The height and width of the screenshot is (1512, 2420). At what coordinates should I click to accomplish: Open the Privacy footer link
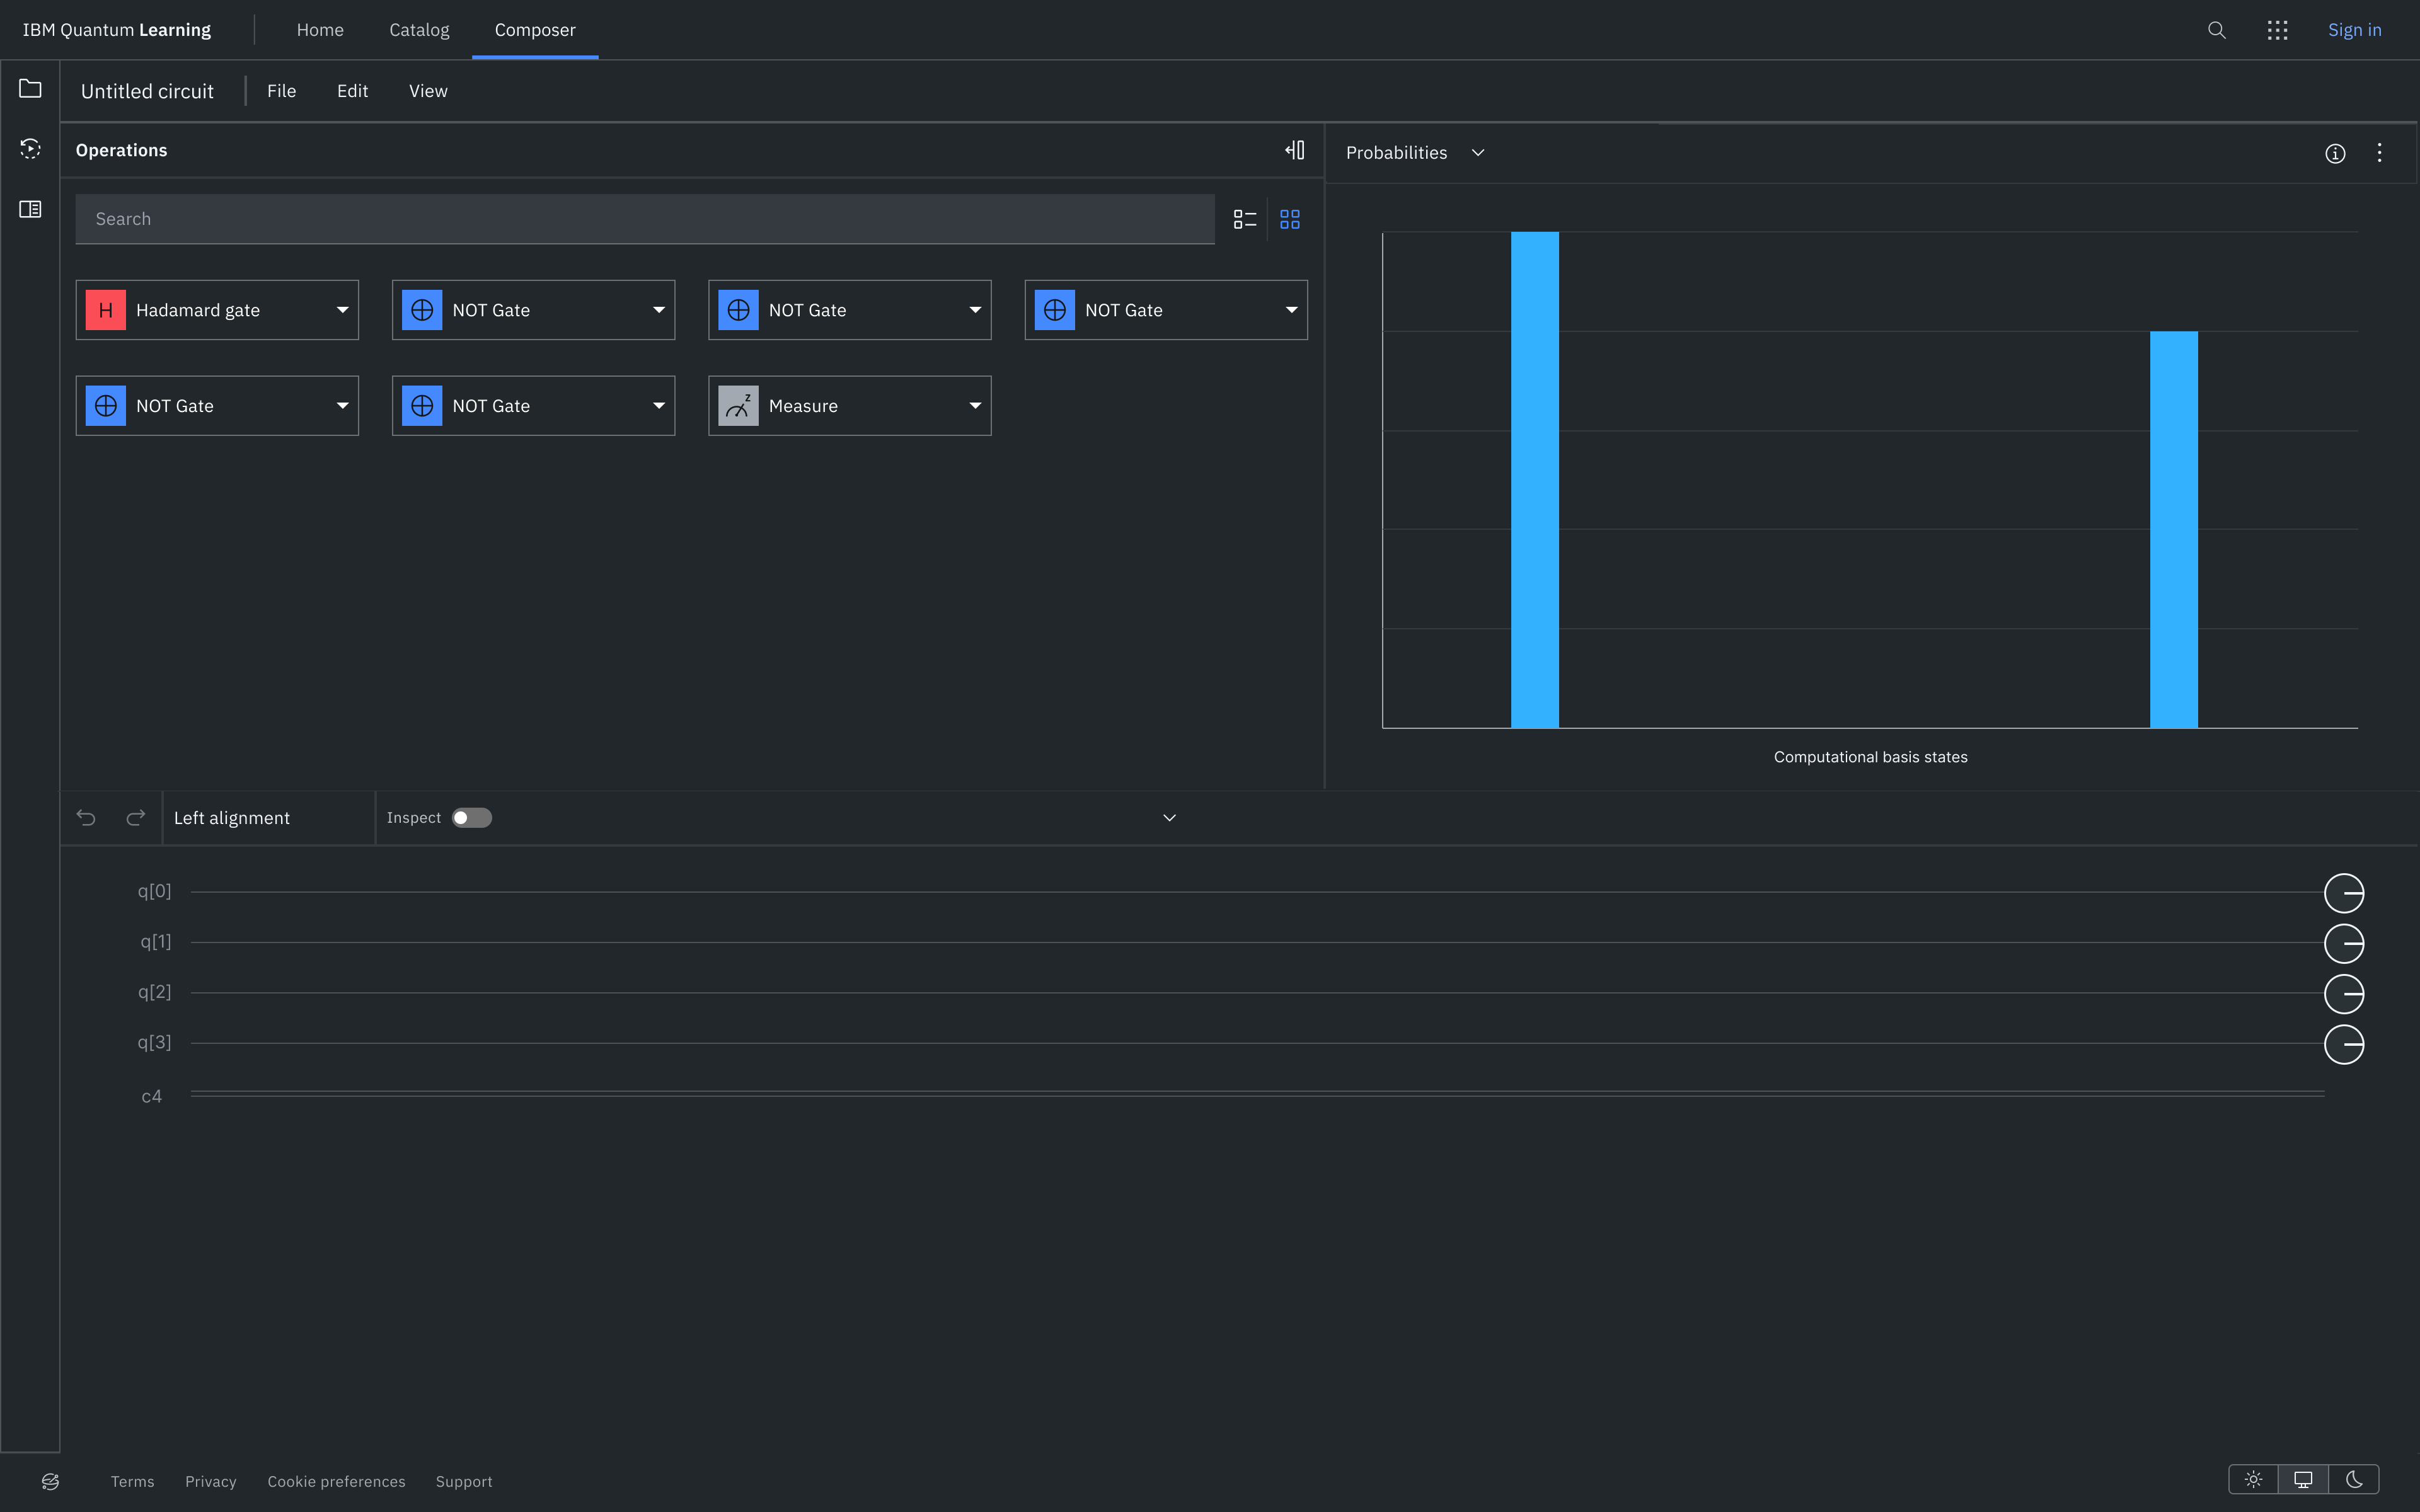tap(210, 1481)
